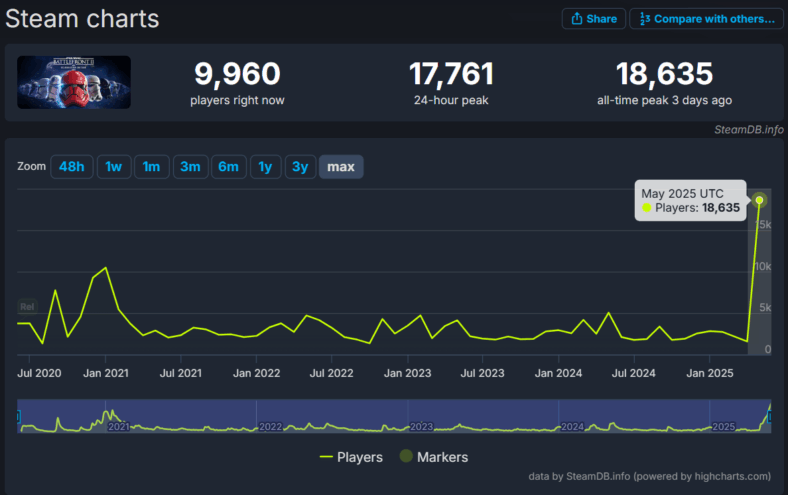The width and height of the screenshot is (788, 495).
Task: Select the 48h zoom range
Action: click(x=72, y=167)
